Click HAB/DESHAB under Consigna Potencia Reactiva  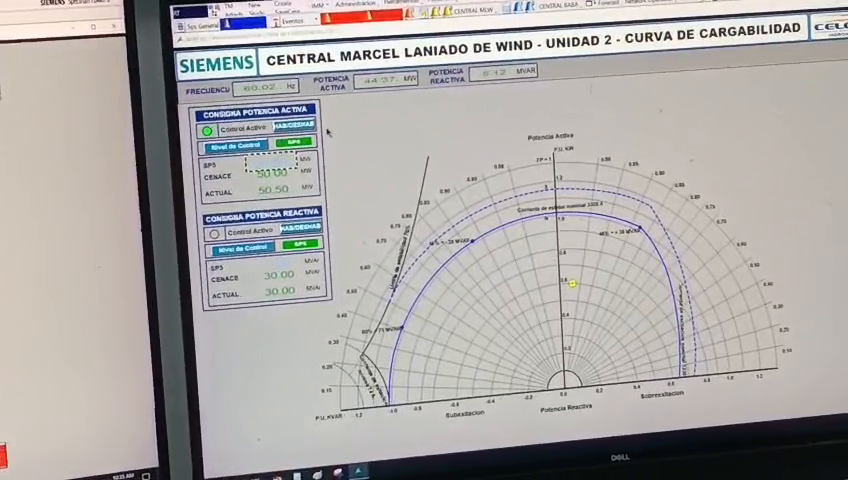point(301,228)
